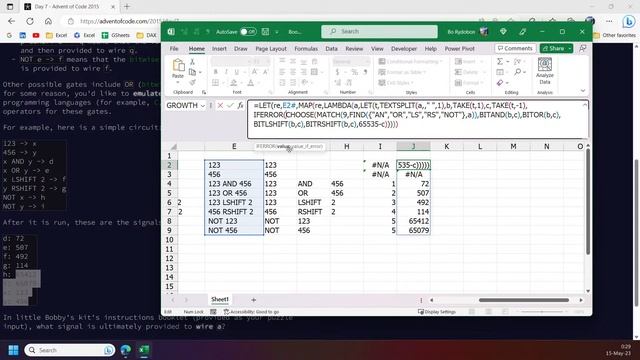The image size is (640, 360).
Task: Click the browser Refresh icon
Action: coord(30,21)
